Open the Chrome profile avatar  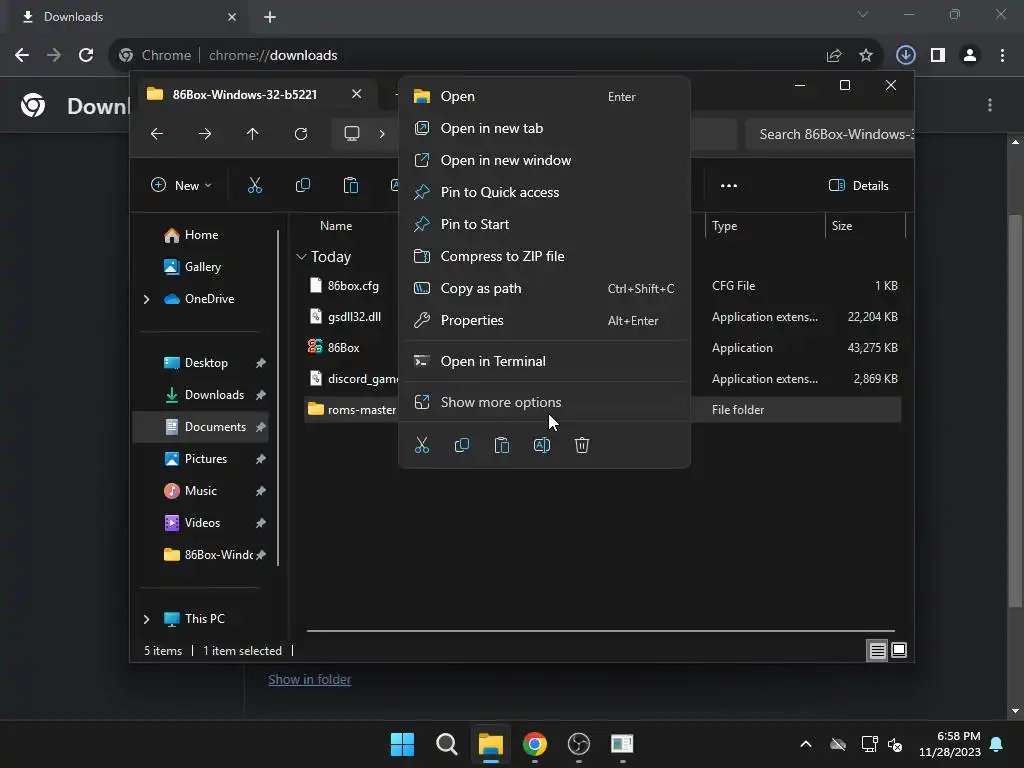pyautogui.click(x=970, y=56)
